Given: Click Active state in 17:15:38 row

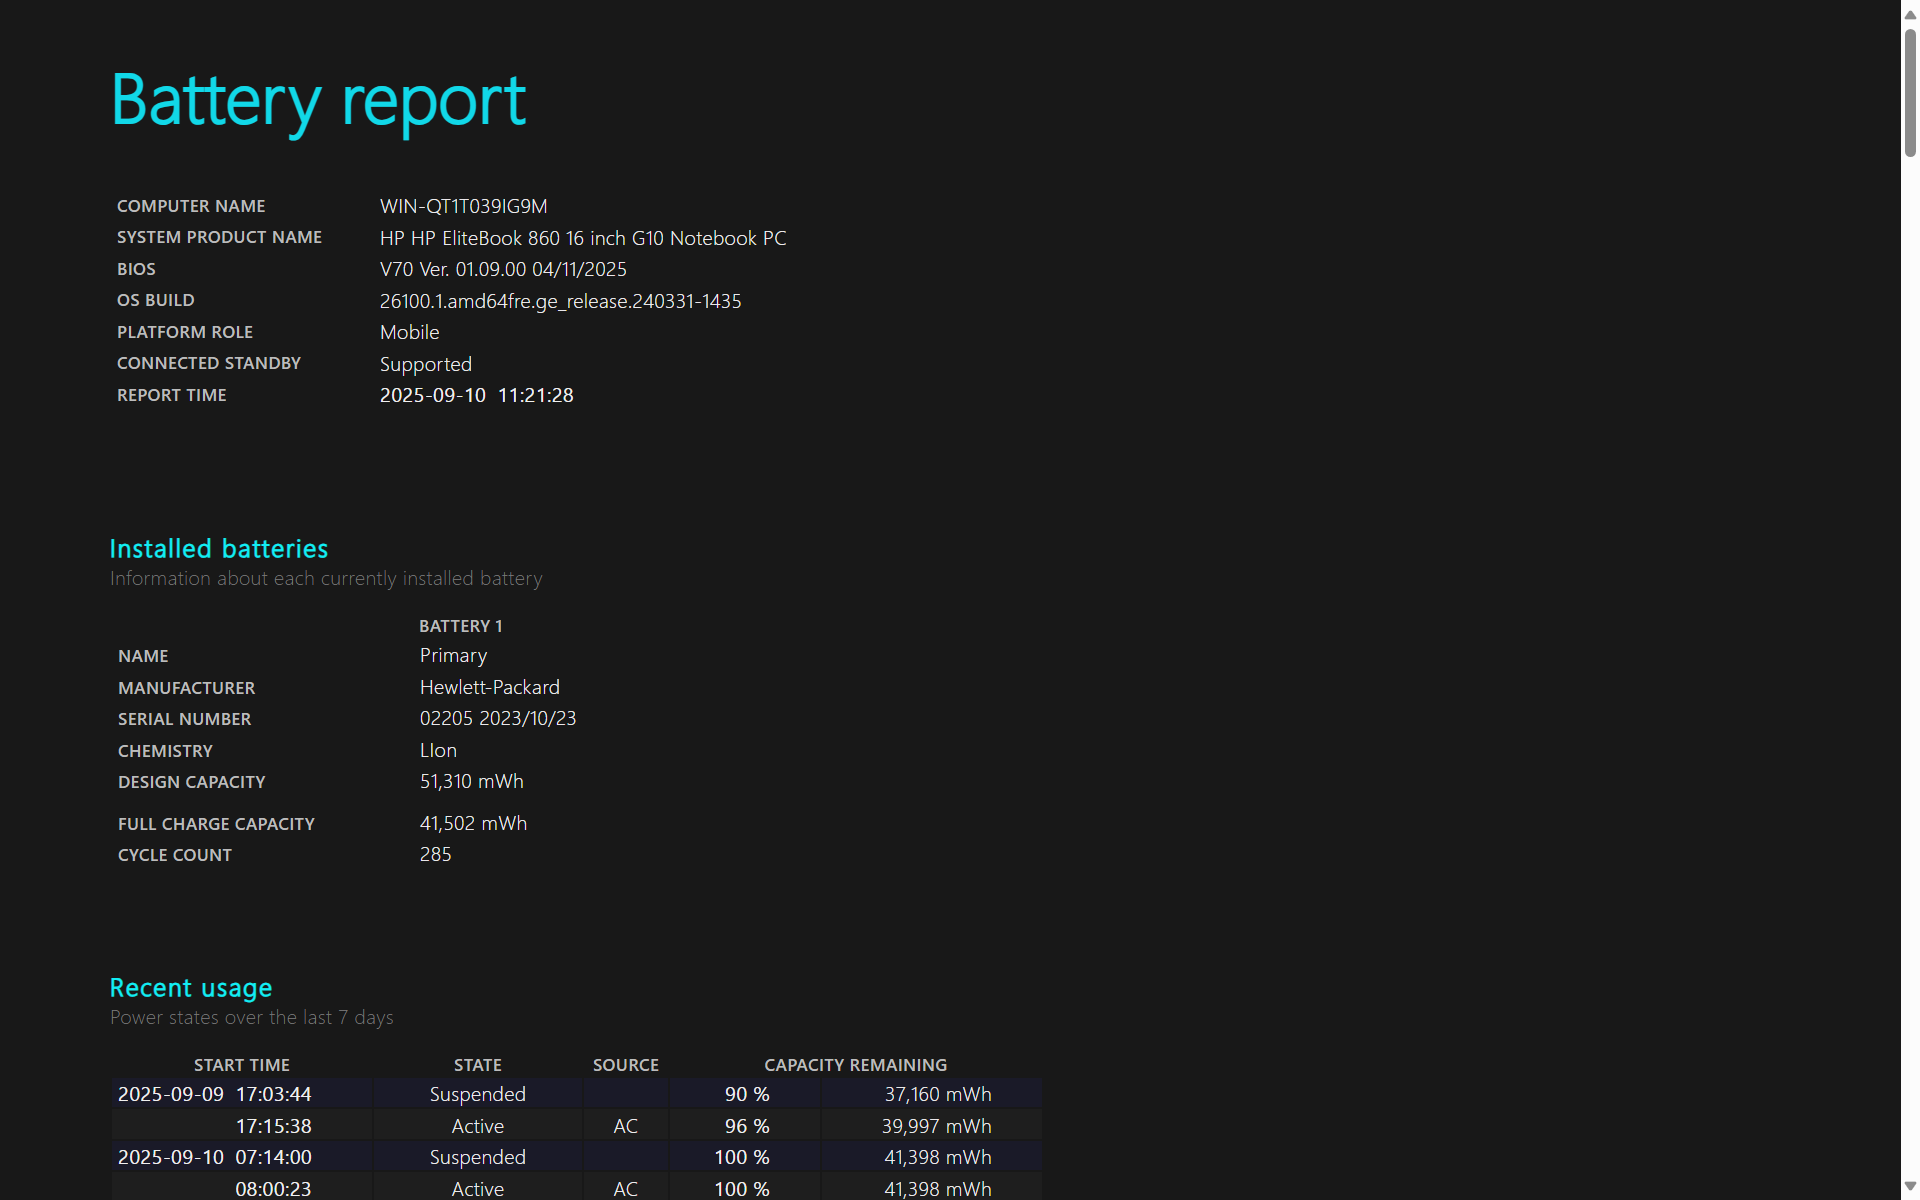Looking at the screenshot, I should [x=477, y=1126].
